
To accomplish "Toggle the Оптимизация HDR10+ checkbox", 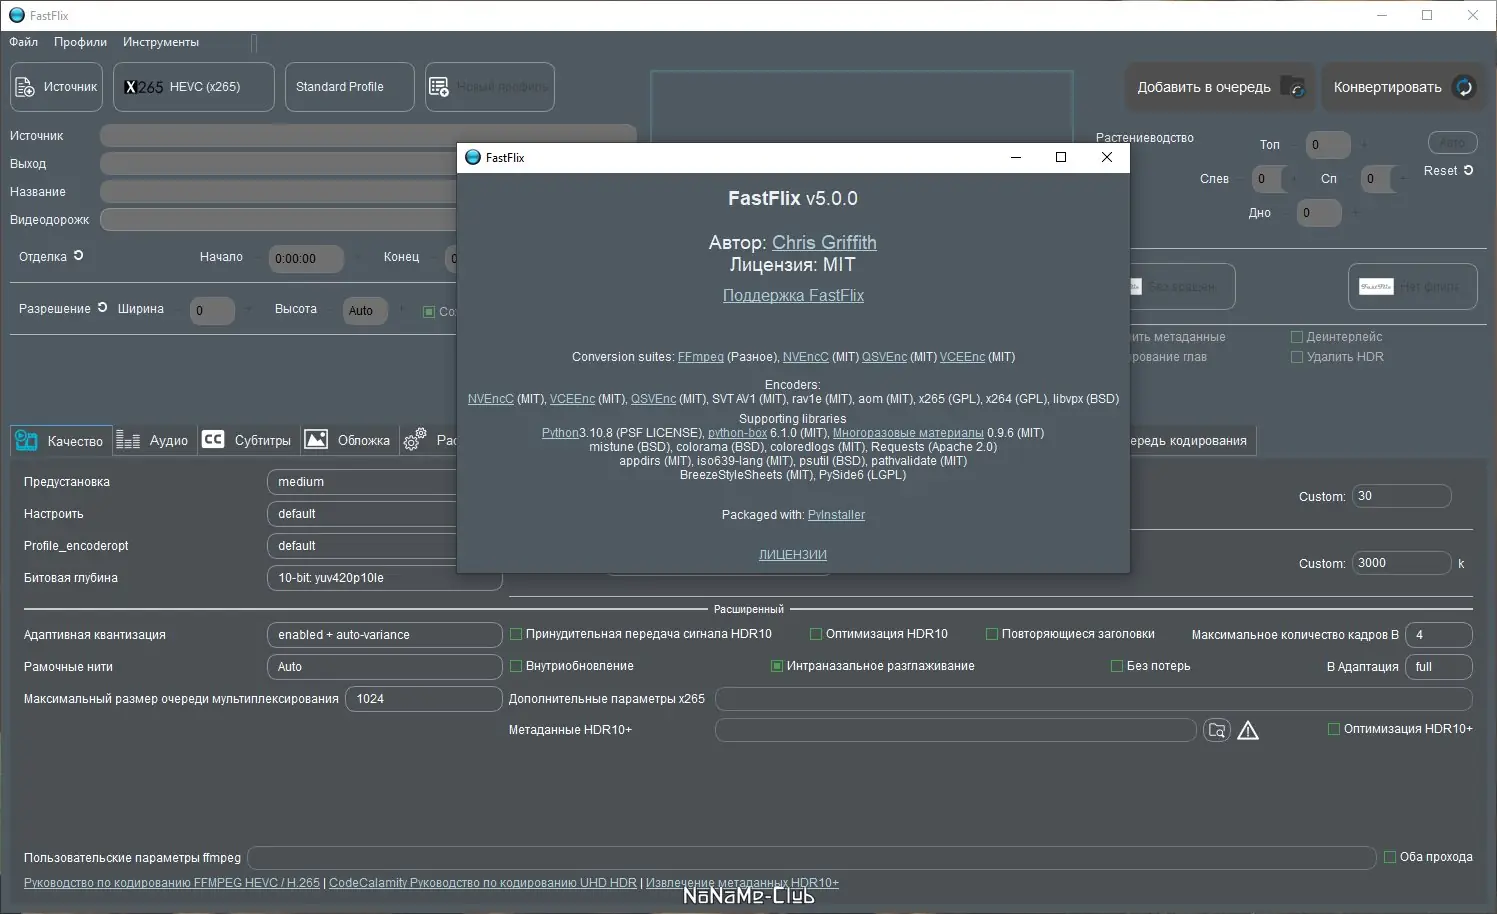I will (1334, 729).
